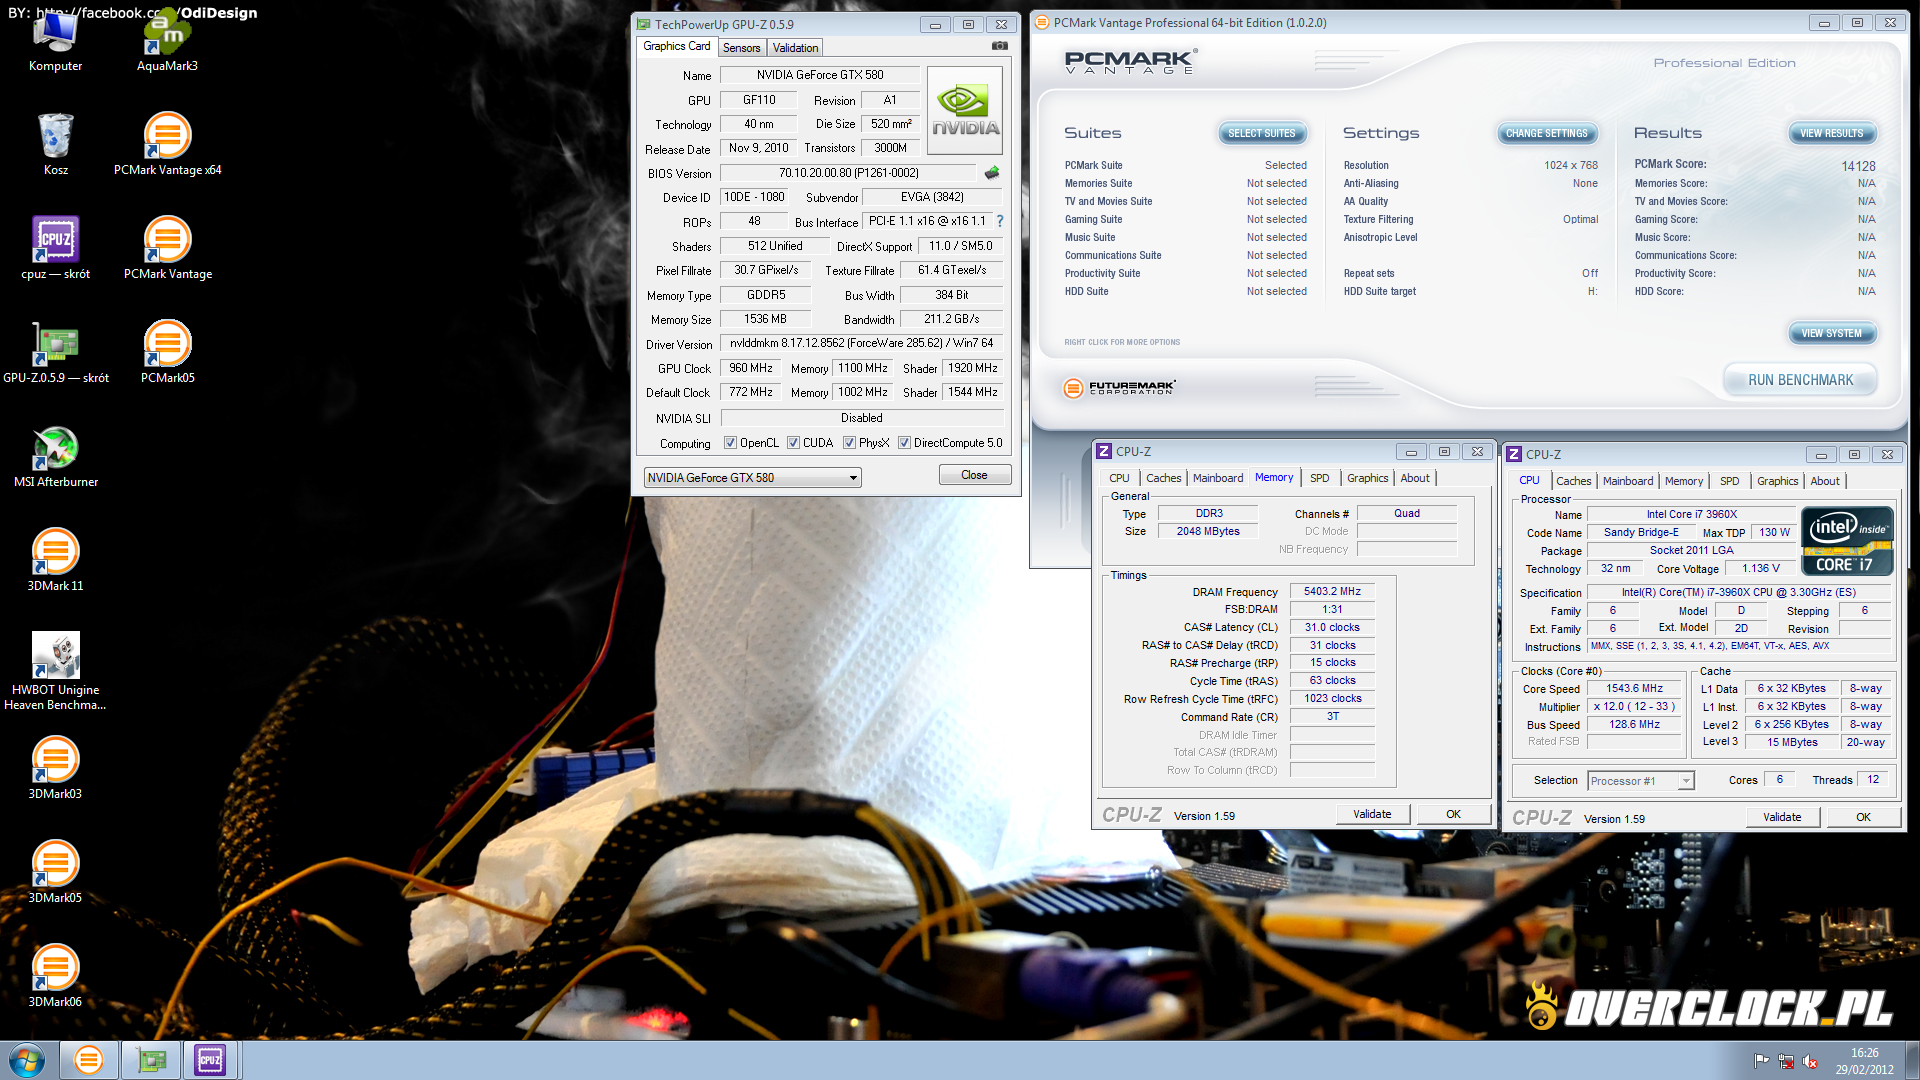
Task: Open the Komputer desktop icon
Action: coord(55,42)
